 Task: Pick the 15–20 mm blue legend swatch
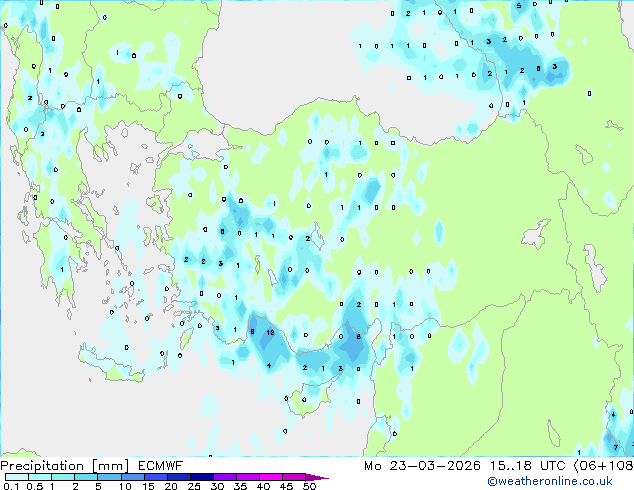(155, 477)
